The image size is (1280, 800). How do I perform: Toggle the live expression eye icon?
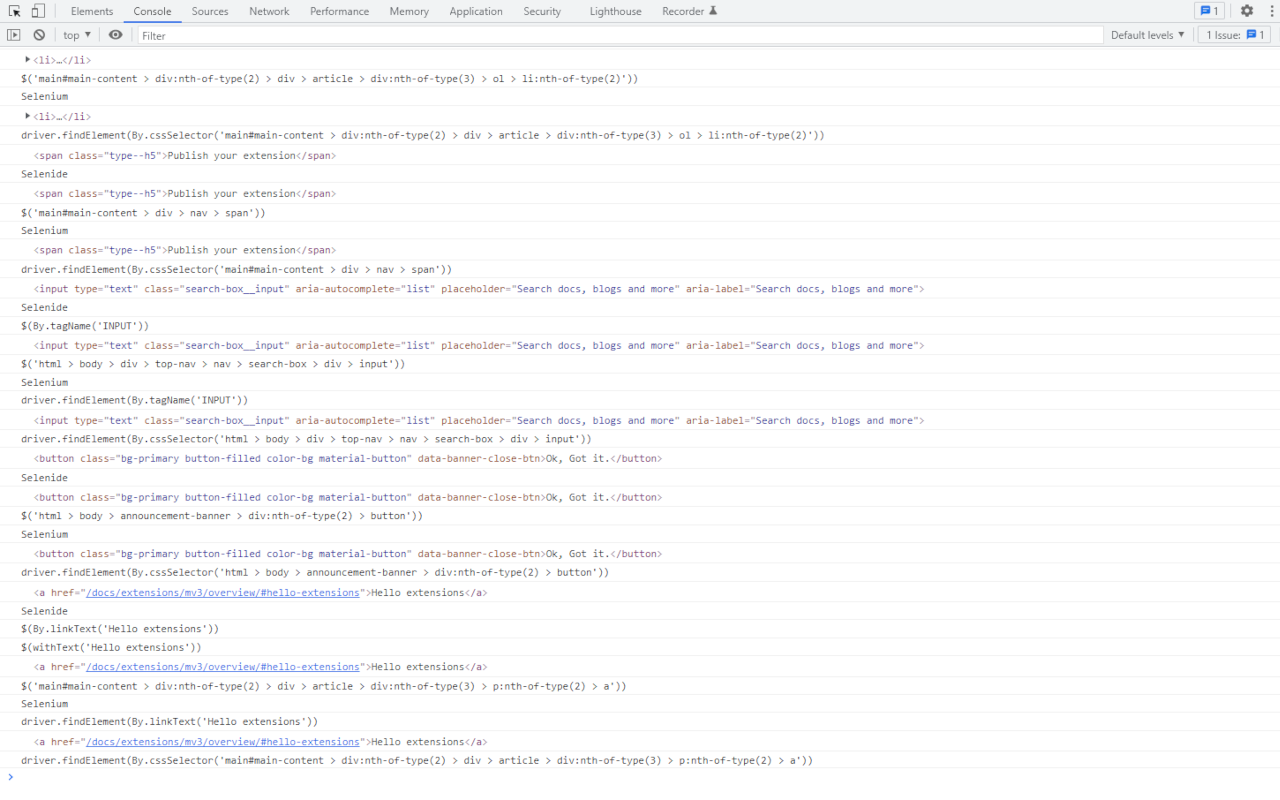(116, 35)
